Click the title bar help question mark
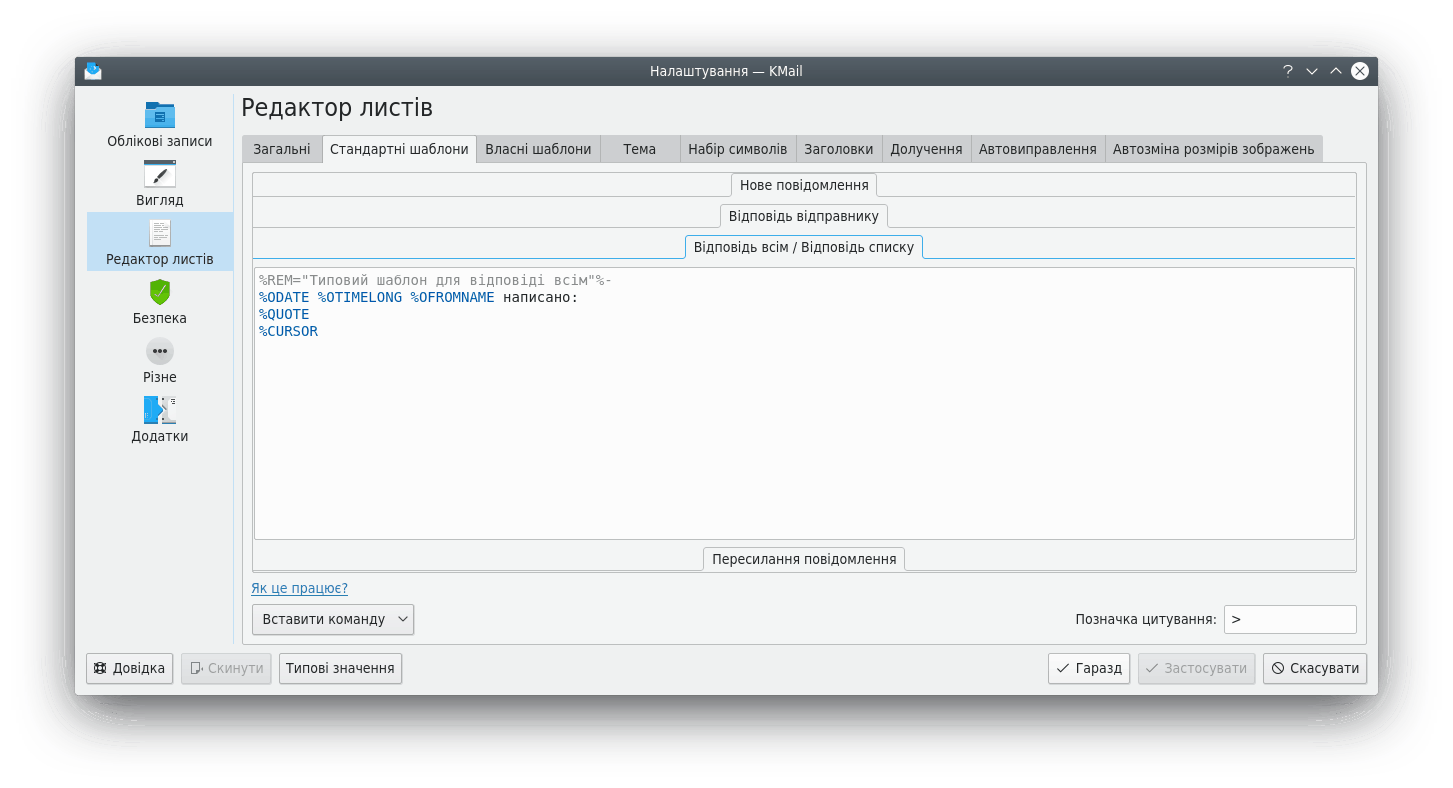The height and width of the screenshot is (788, 1453). (1288, 71)
